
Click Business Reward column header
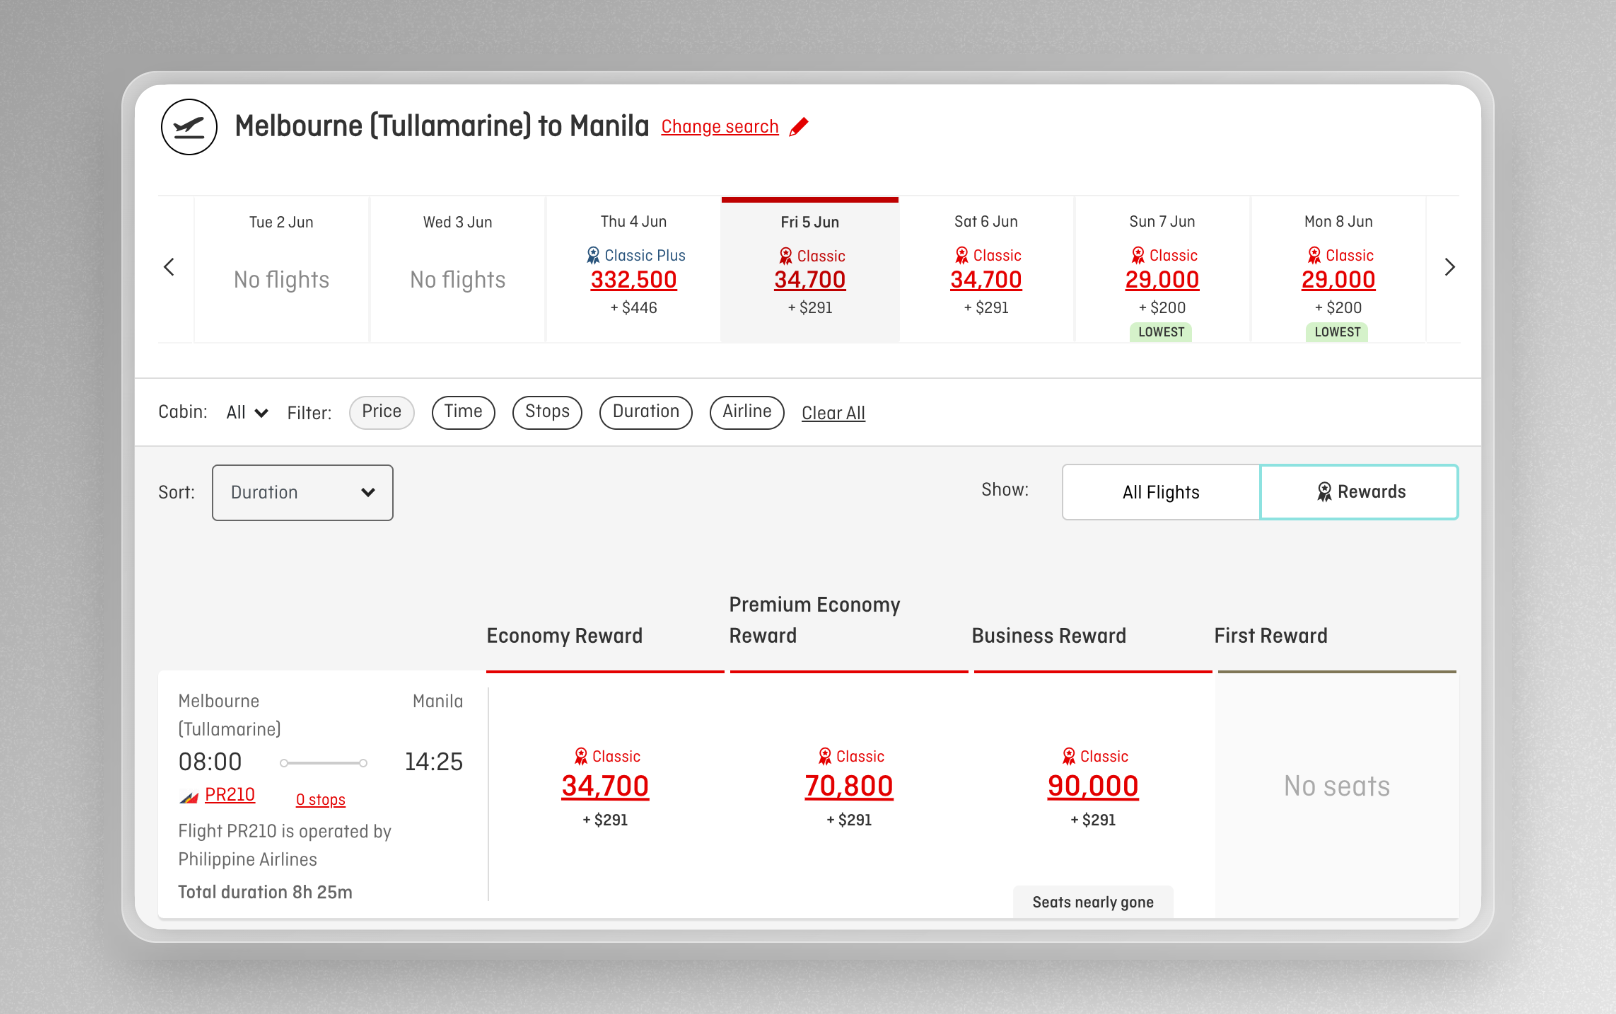tap(1049, 636)
